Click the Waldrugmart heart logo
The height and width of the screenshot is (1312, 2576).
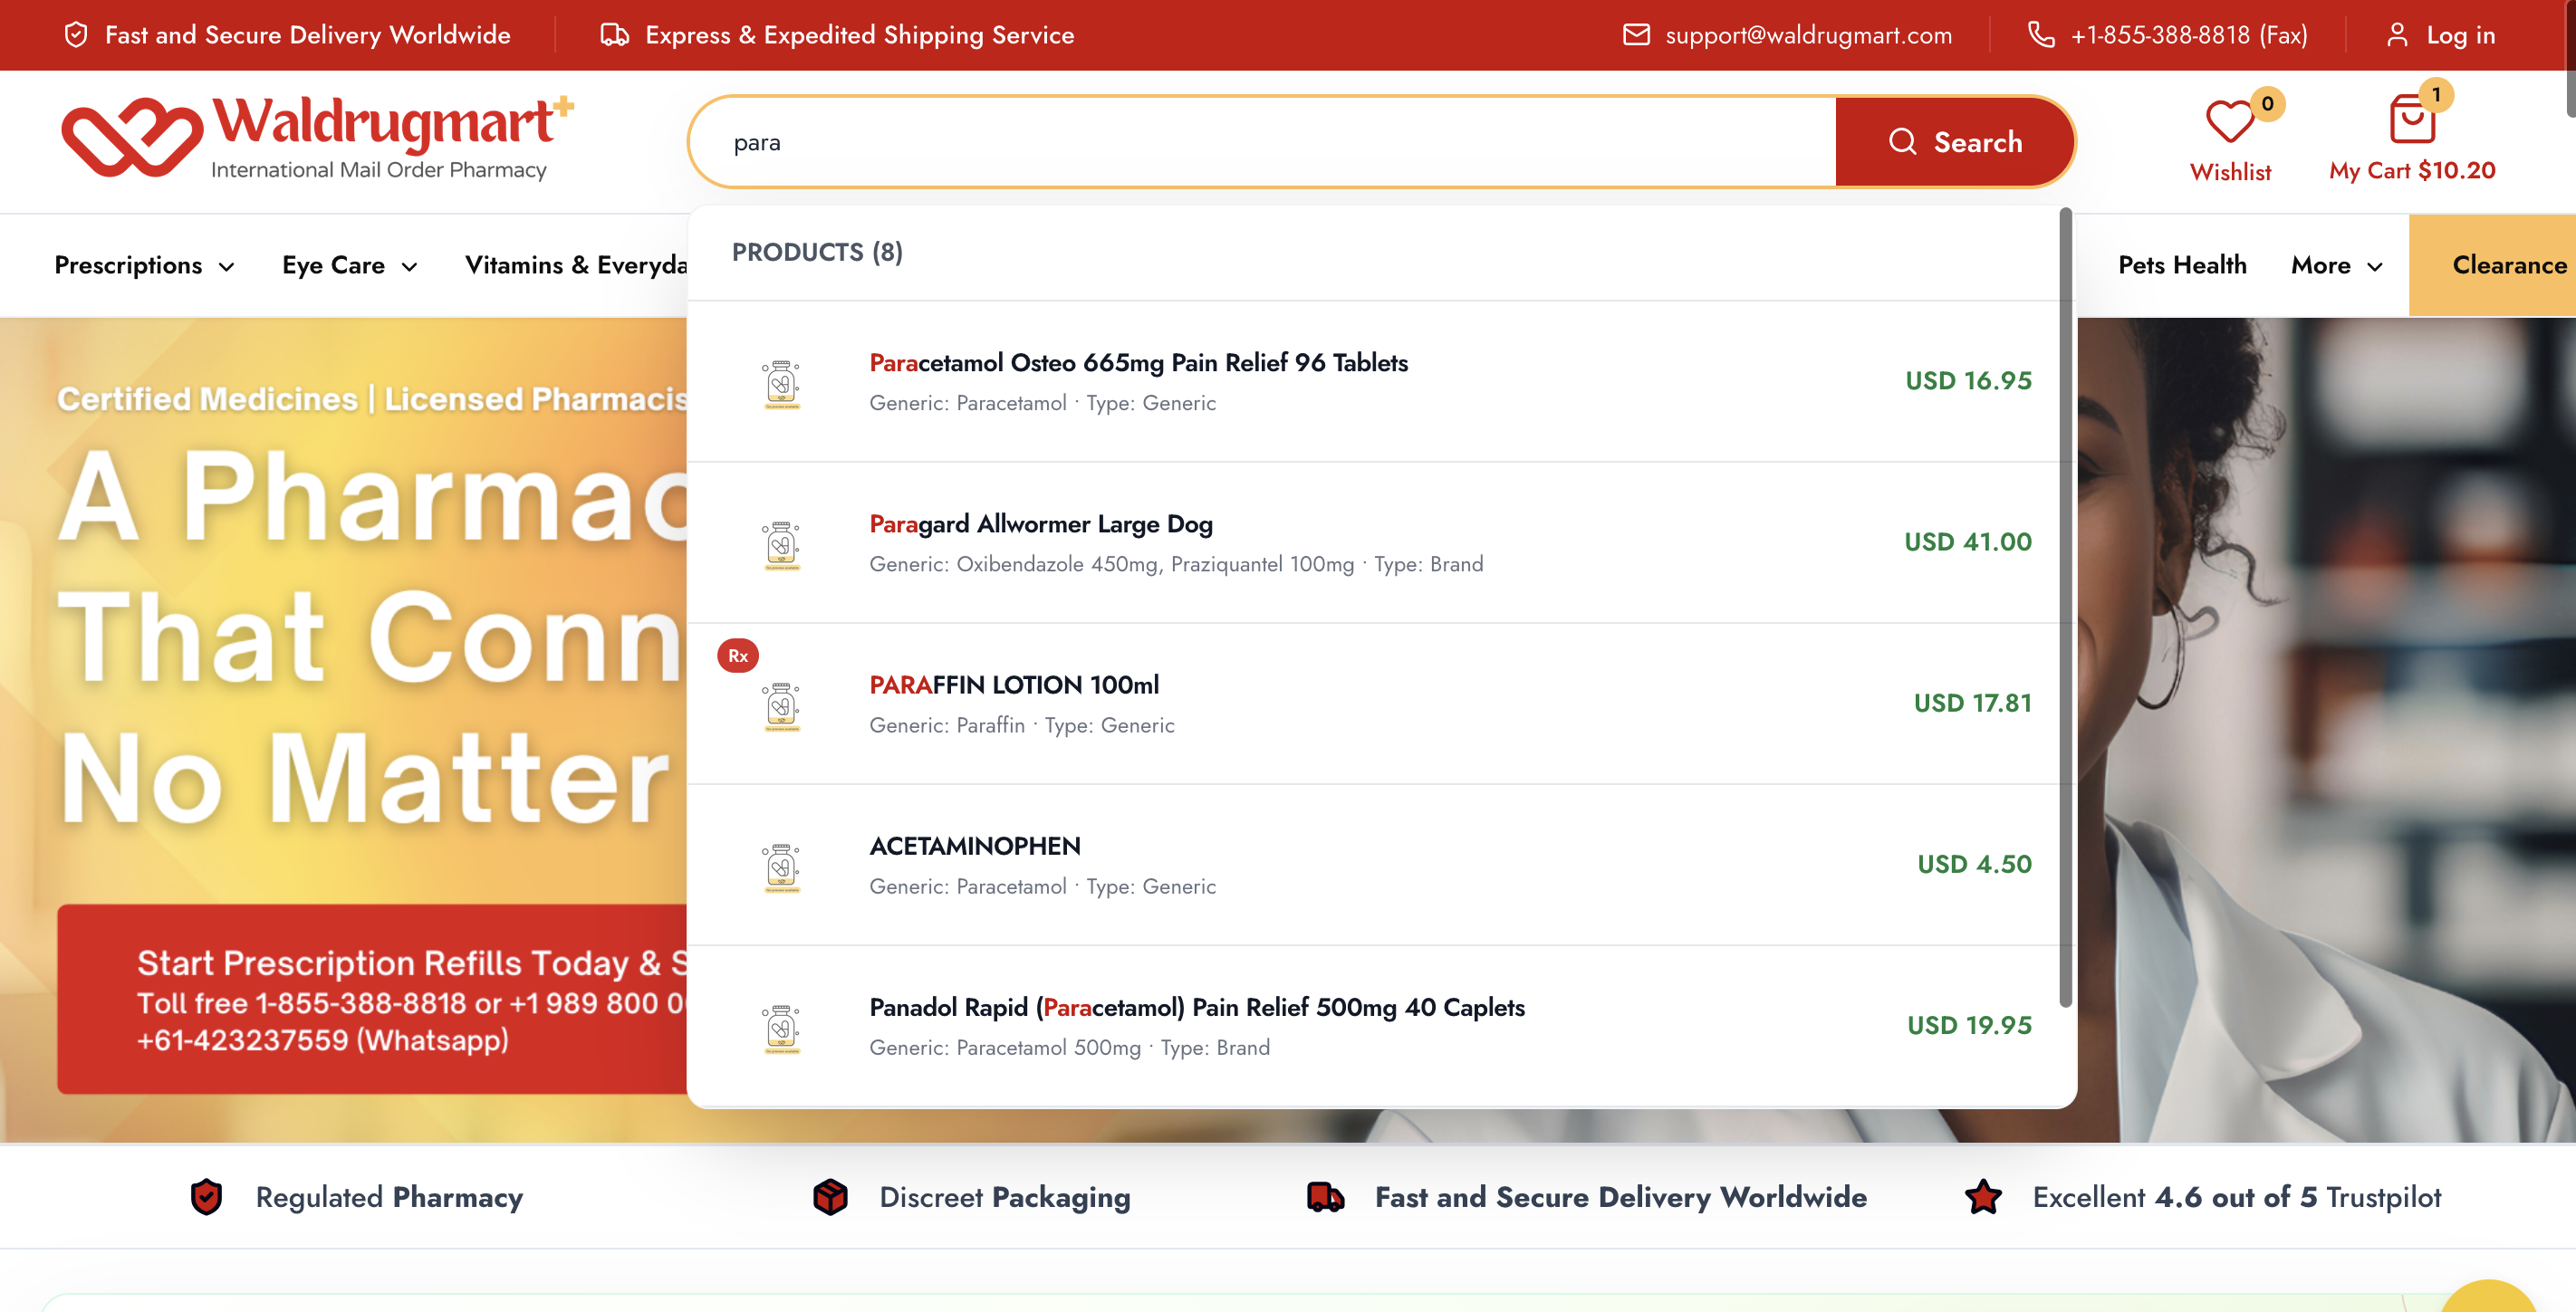coord(131,137)
